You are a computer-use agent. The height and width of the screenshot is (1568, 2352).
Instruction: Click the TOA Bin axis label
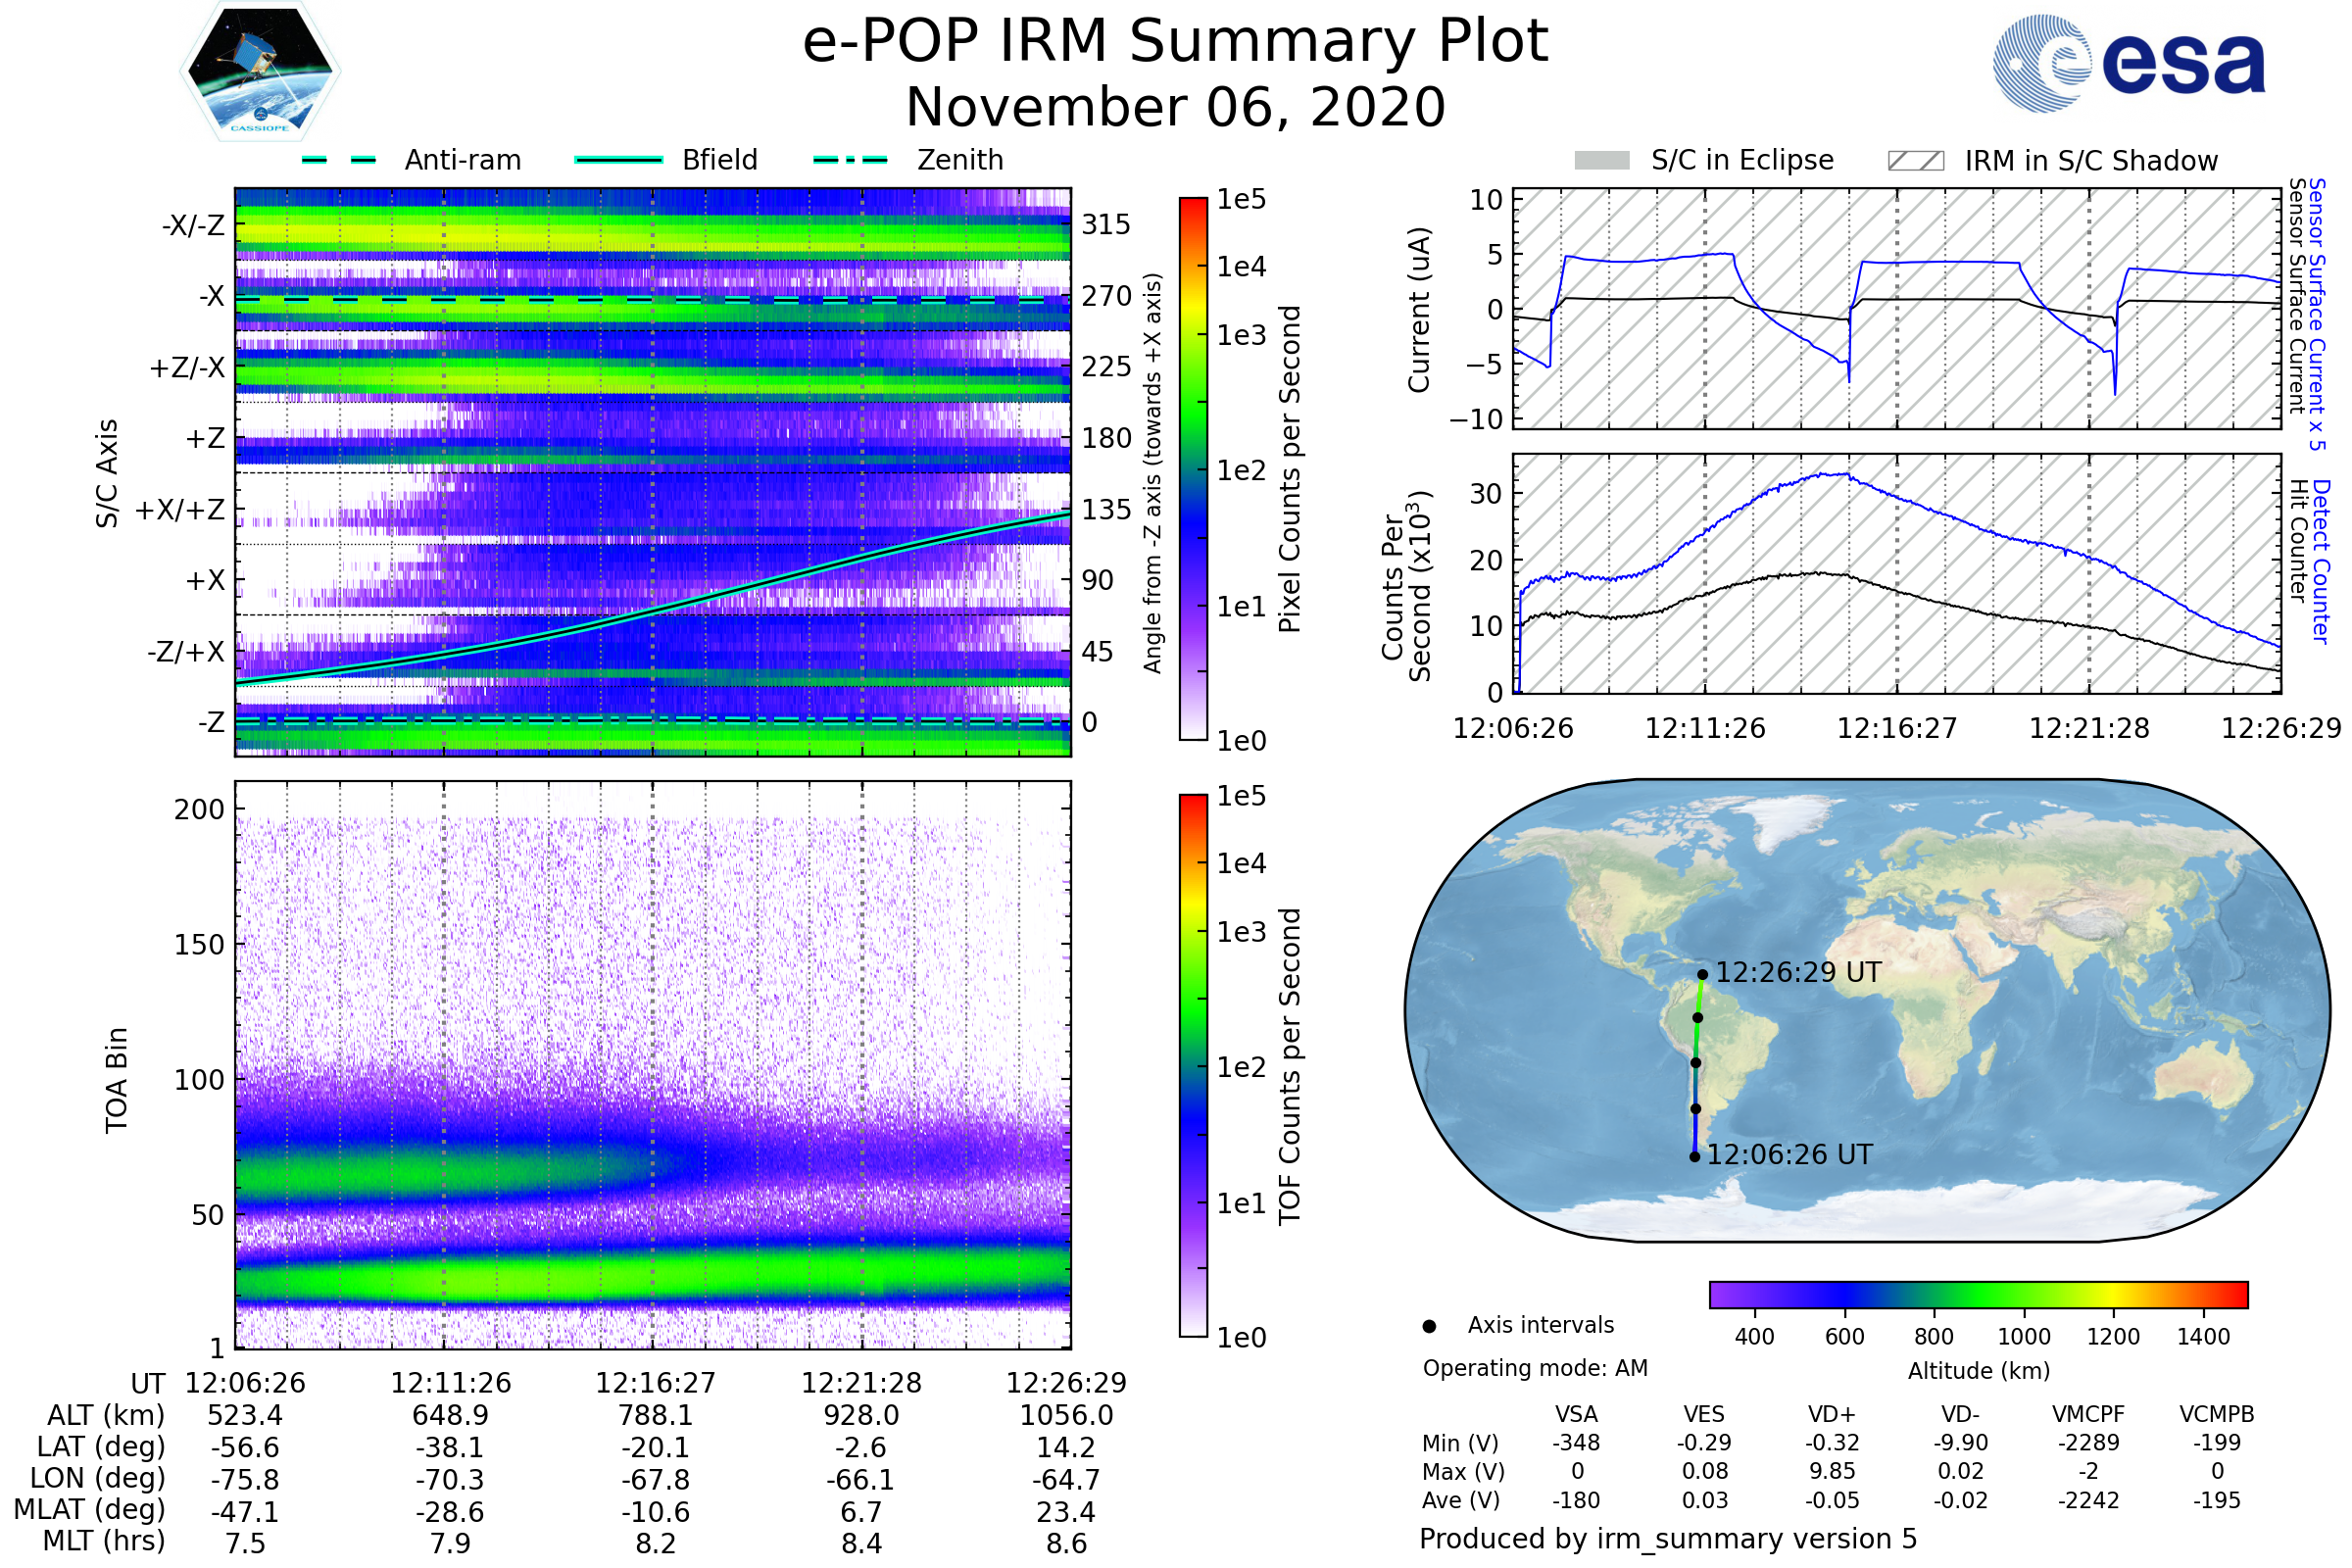117,1079
